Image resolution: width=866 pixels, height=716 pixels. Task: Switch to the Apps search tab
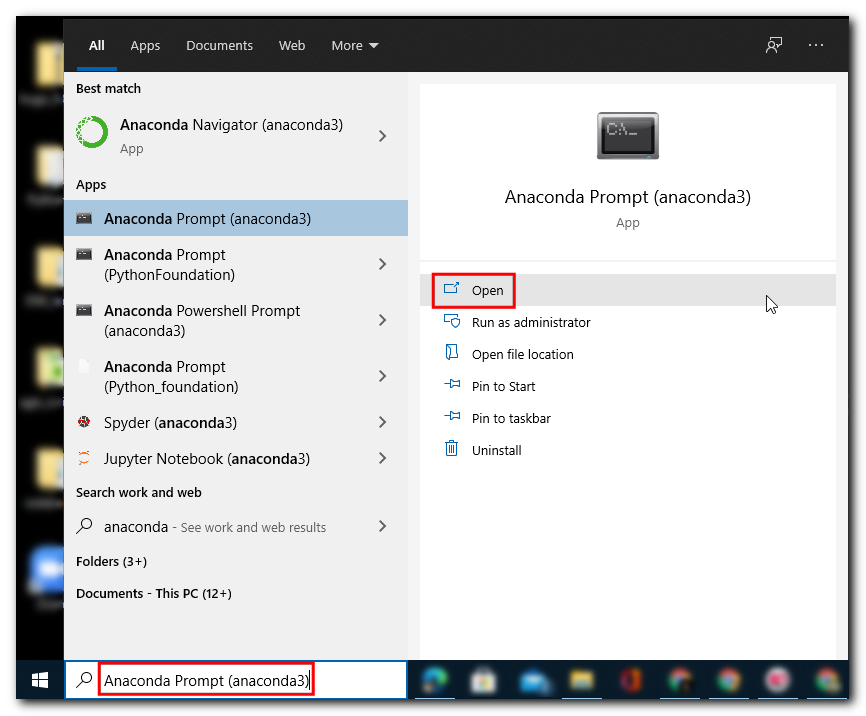[145, 45]
